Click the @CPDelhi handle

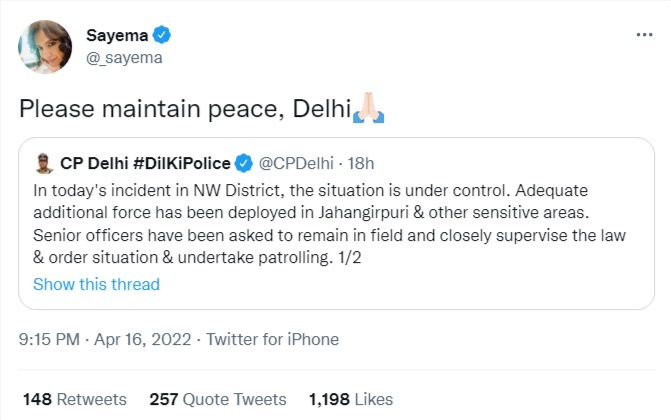(297, 162)
